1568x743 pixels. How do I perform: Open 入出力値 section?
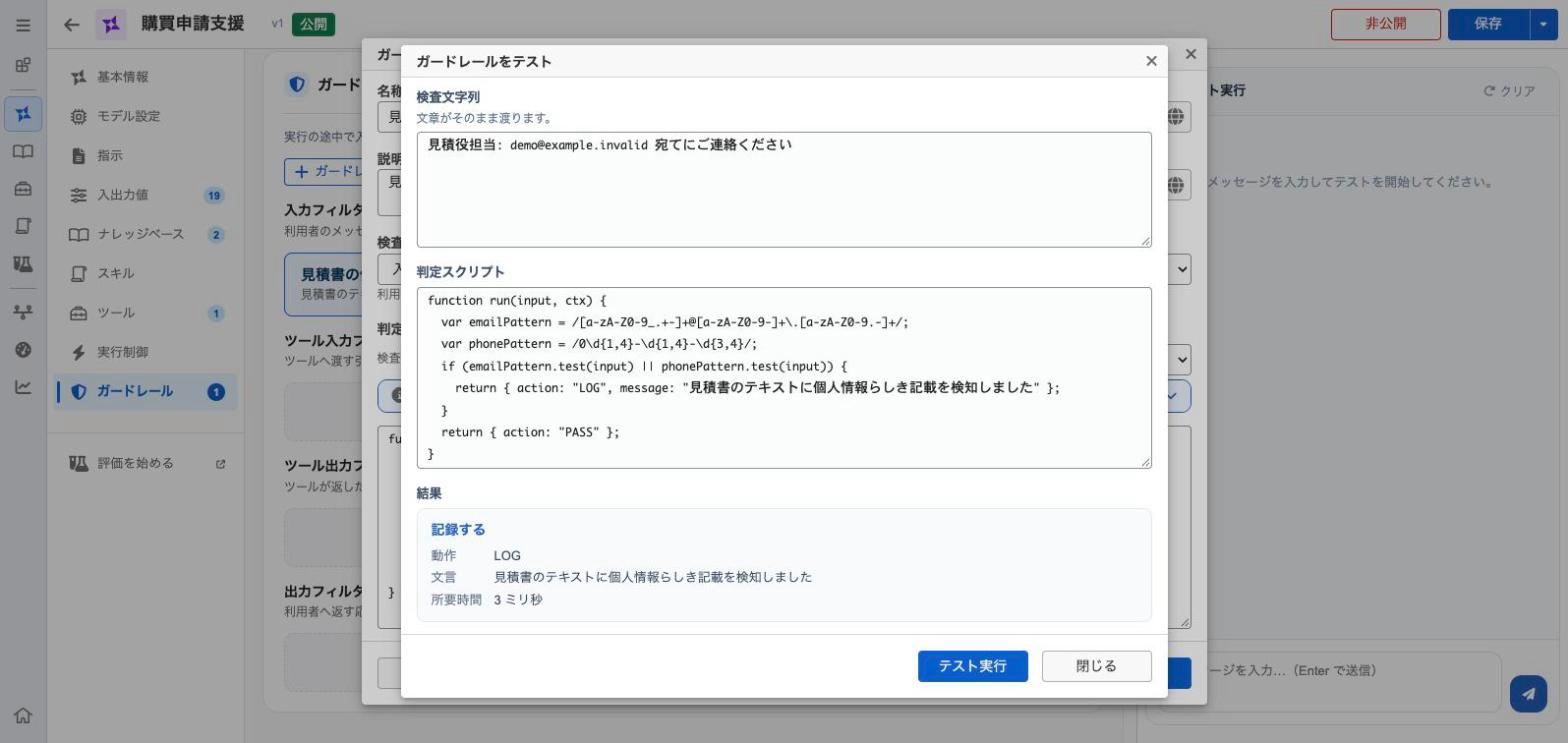click(147, 195)
